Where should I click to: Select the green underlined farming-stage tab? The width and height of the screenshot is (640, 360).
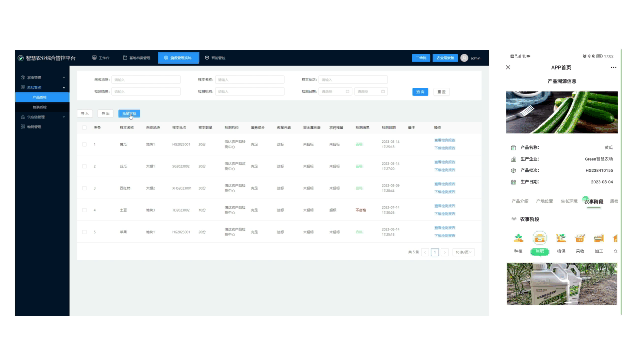click(x=593, y=202)
